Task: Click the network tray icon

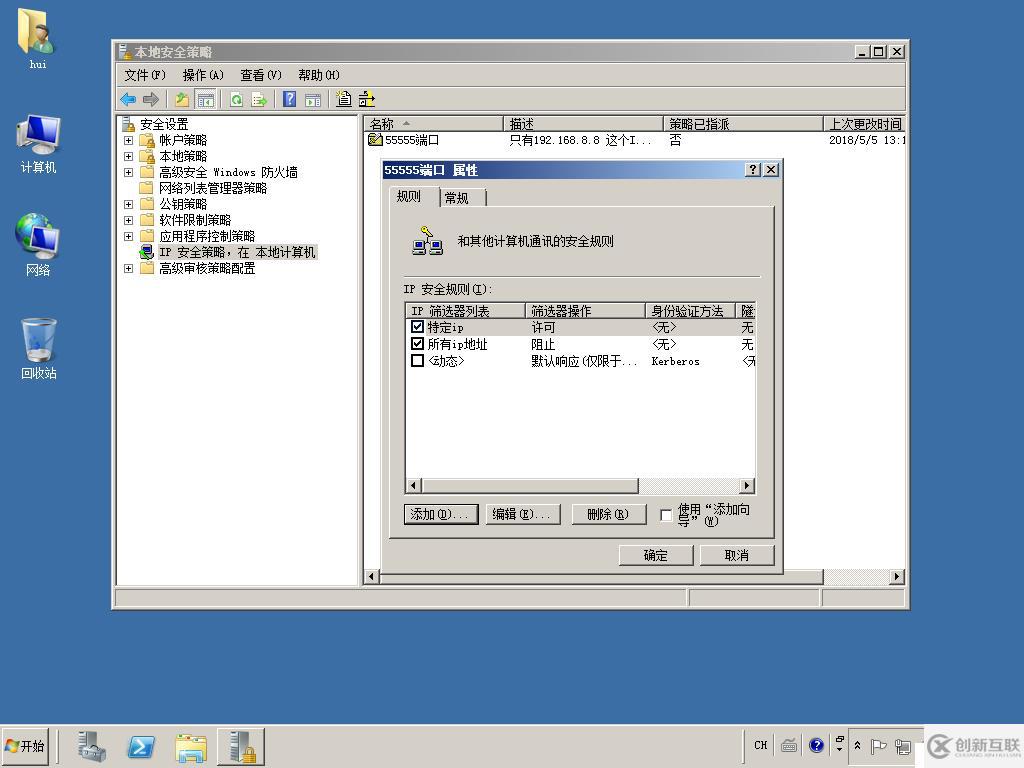Action: 903,745
